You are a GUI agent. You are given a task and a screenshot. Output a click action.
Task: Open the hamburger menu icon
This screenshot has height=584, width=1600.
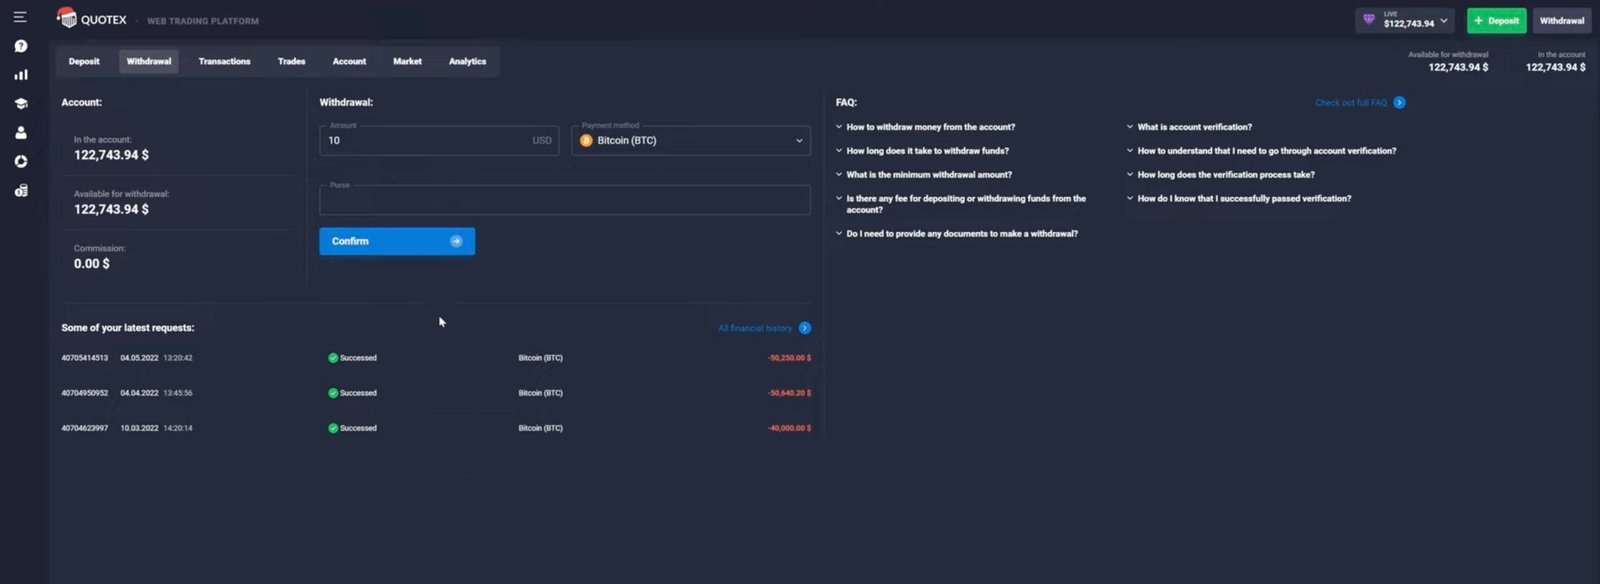19,17
